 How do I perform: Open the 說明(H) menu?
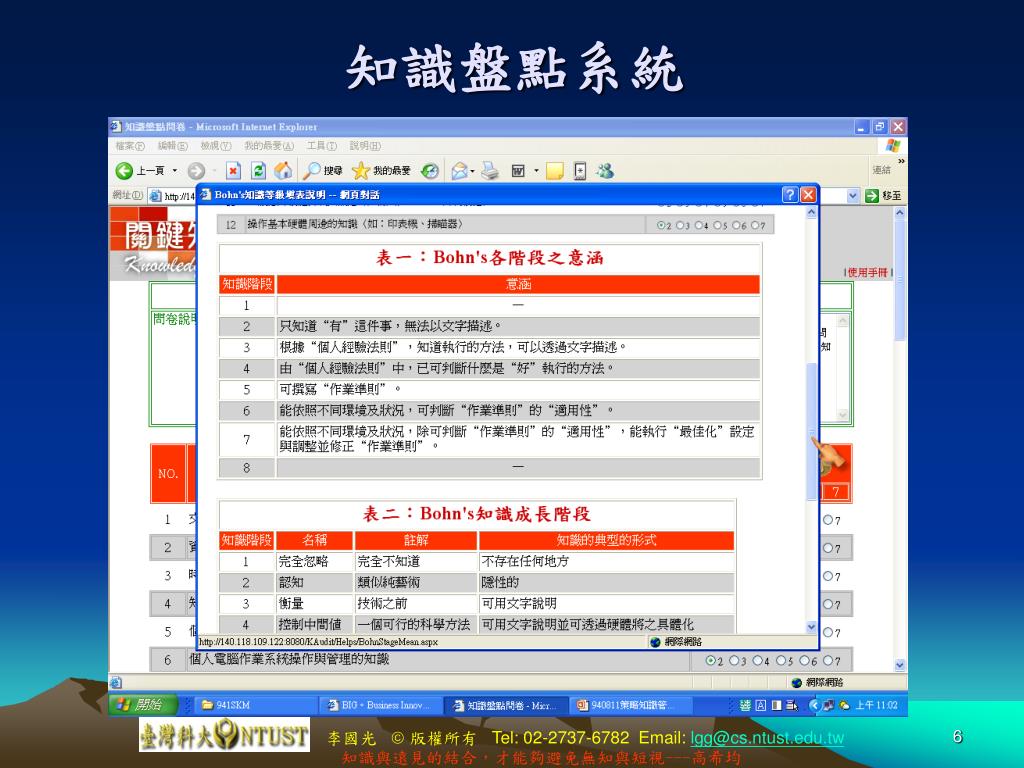364,146
